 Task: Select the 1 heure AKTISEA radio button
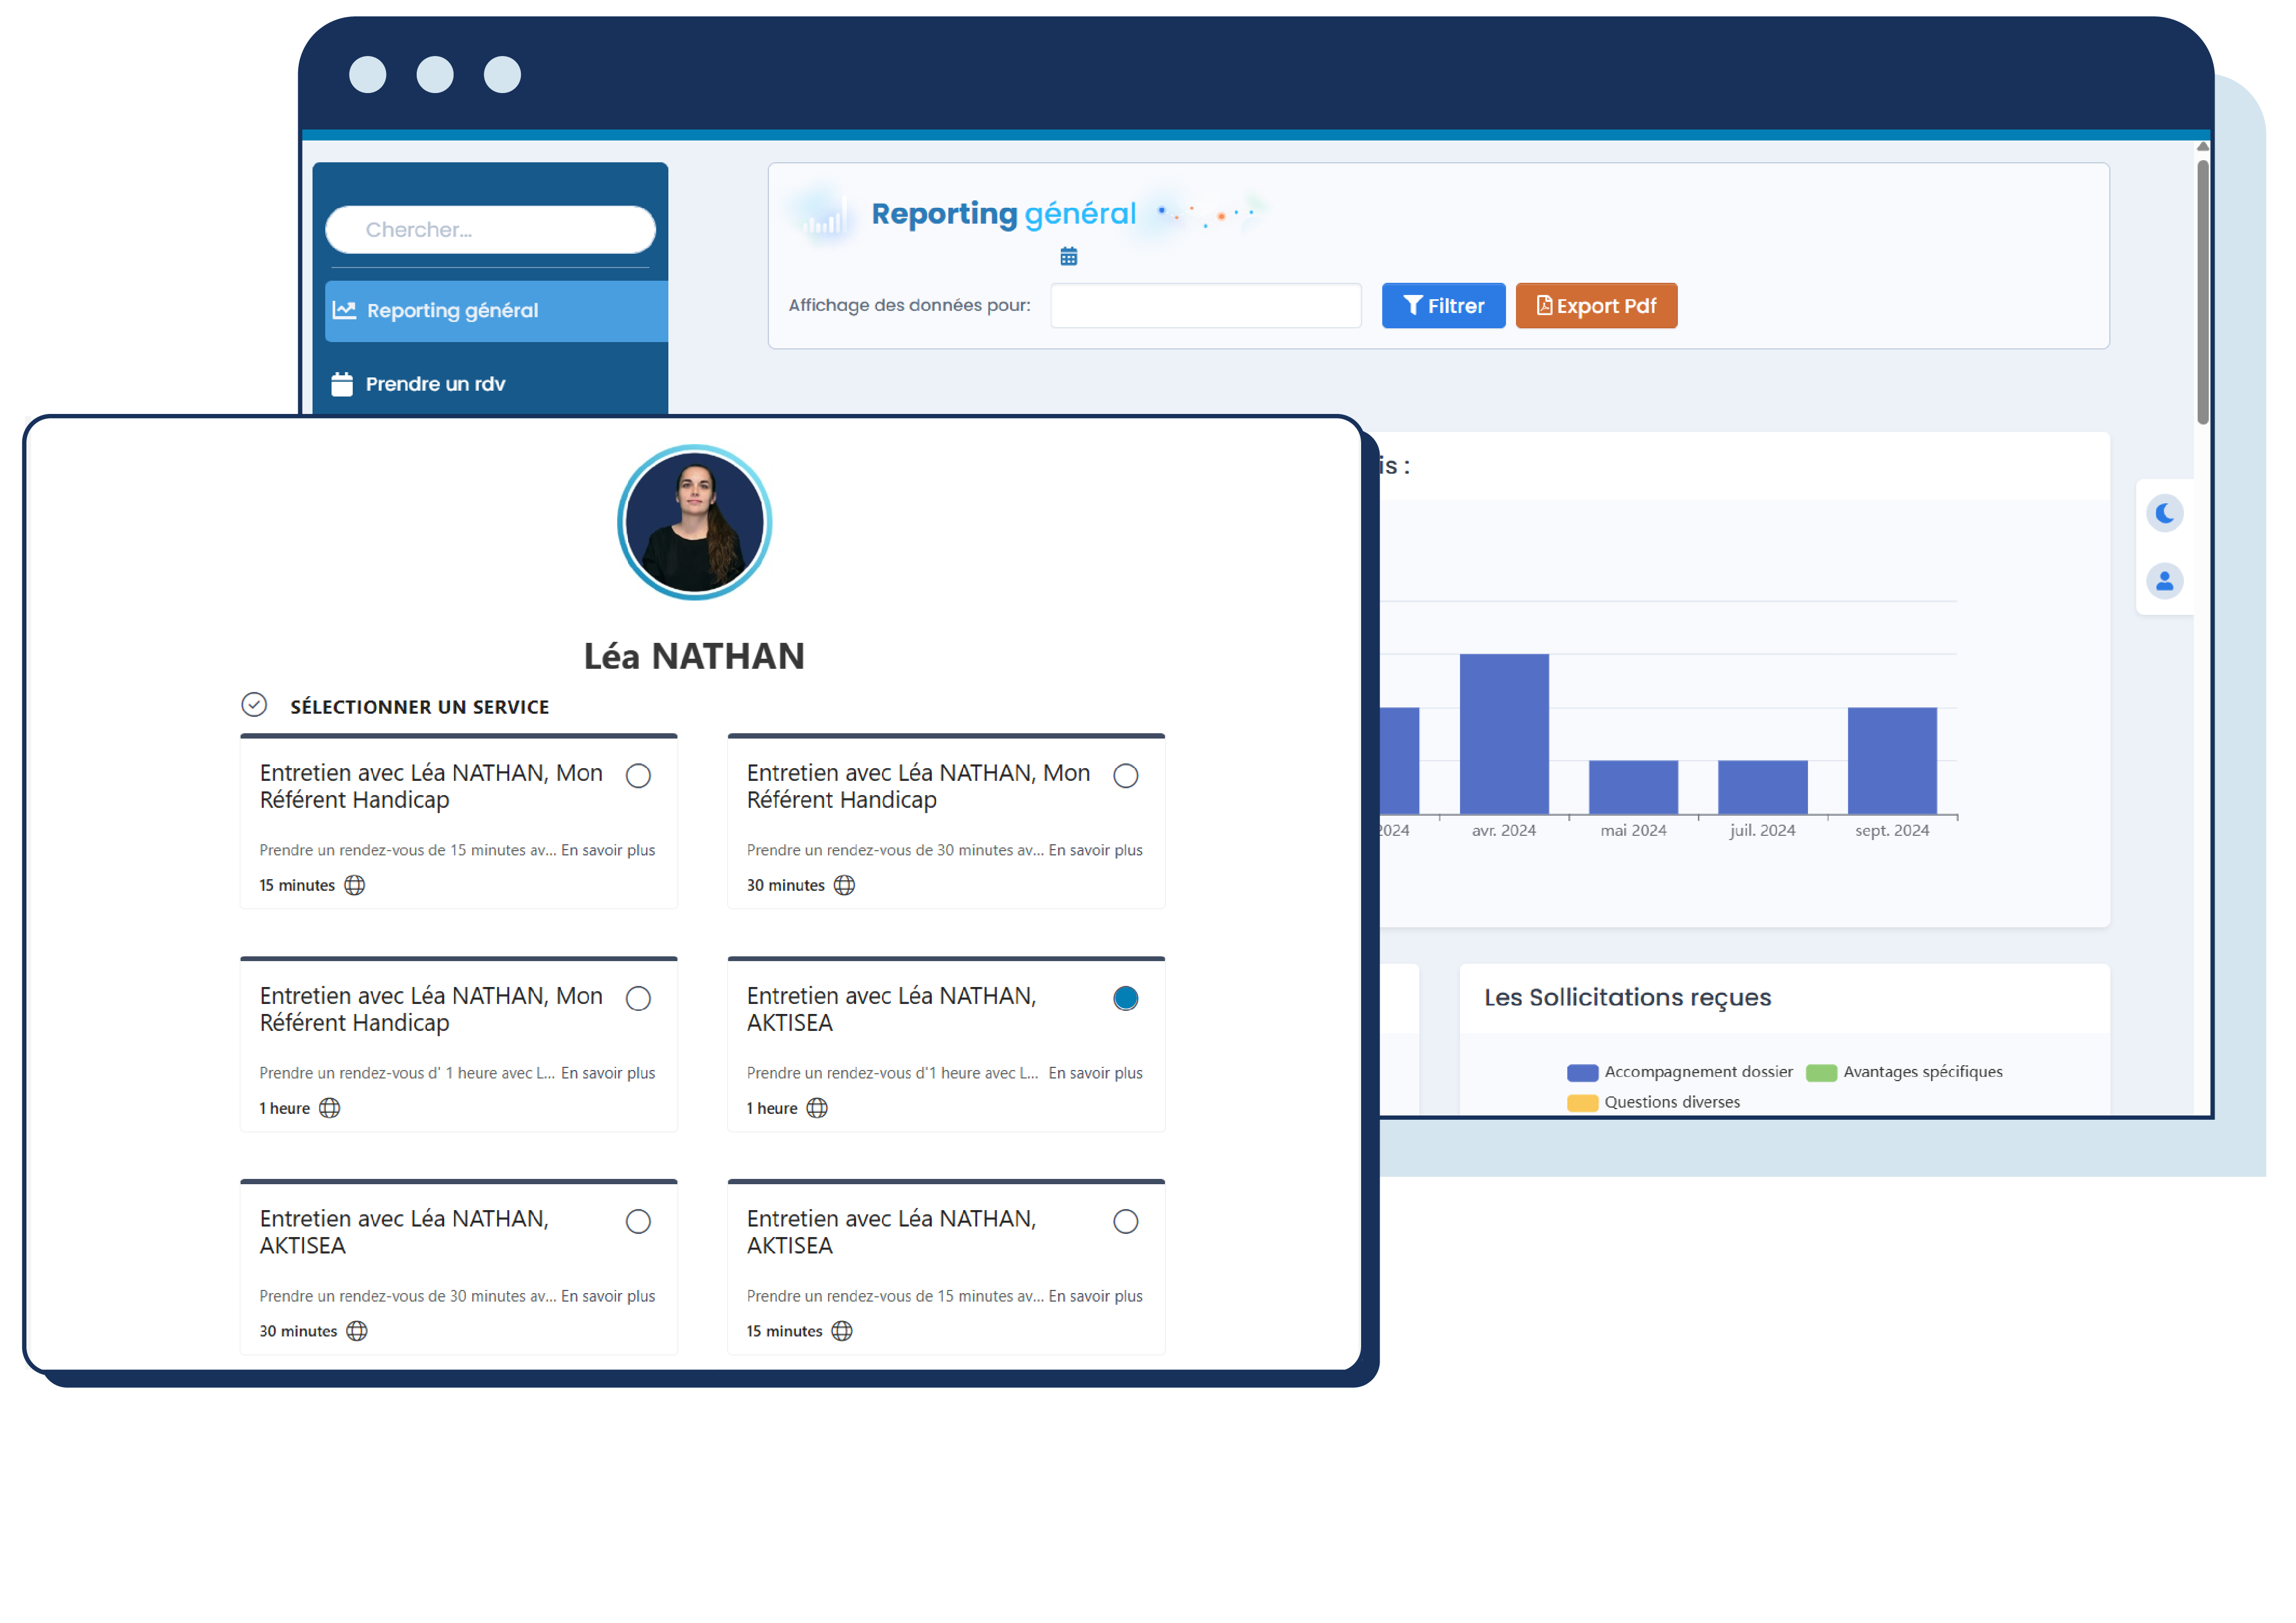[1126, 999]
